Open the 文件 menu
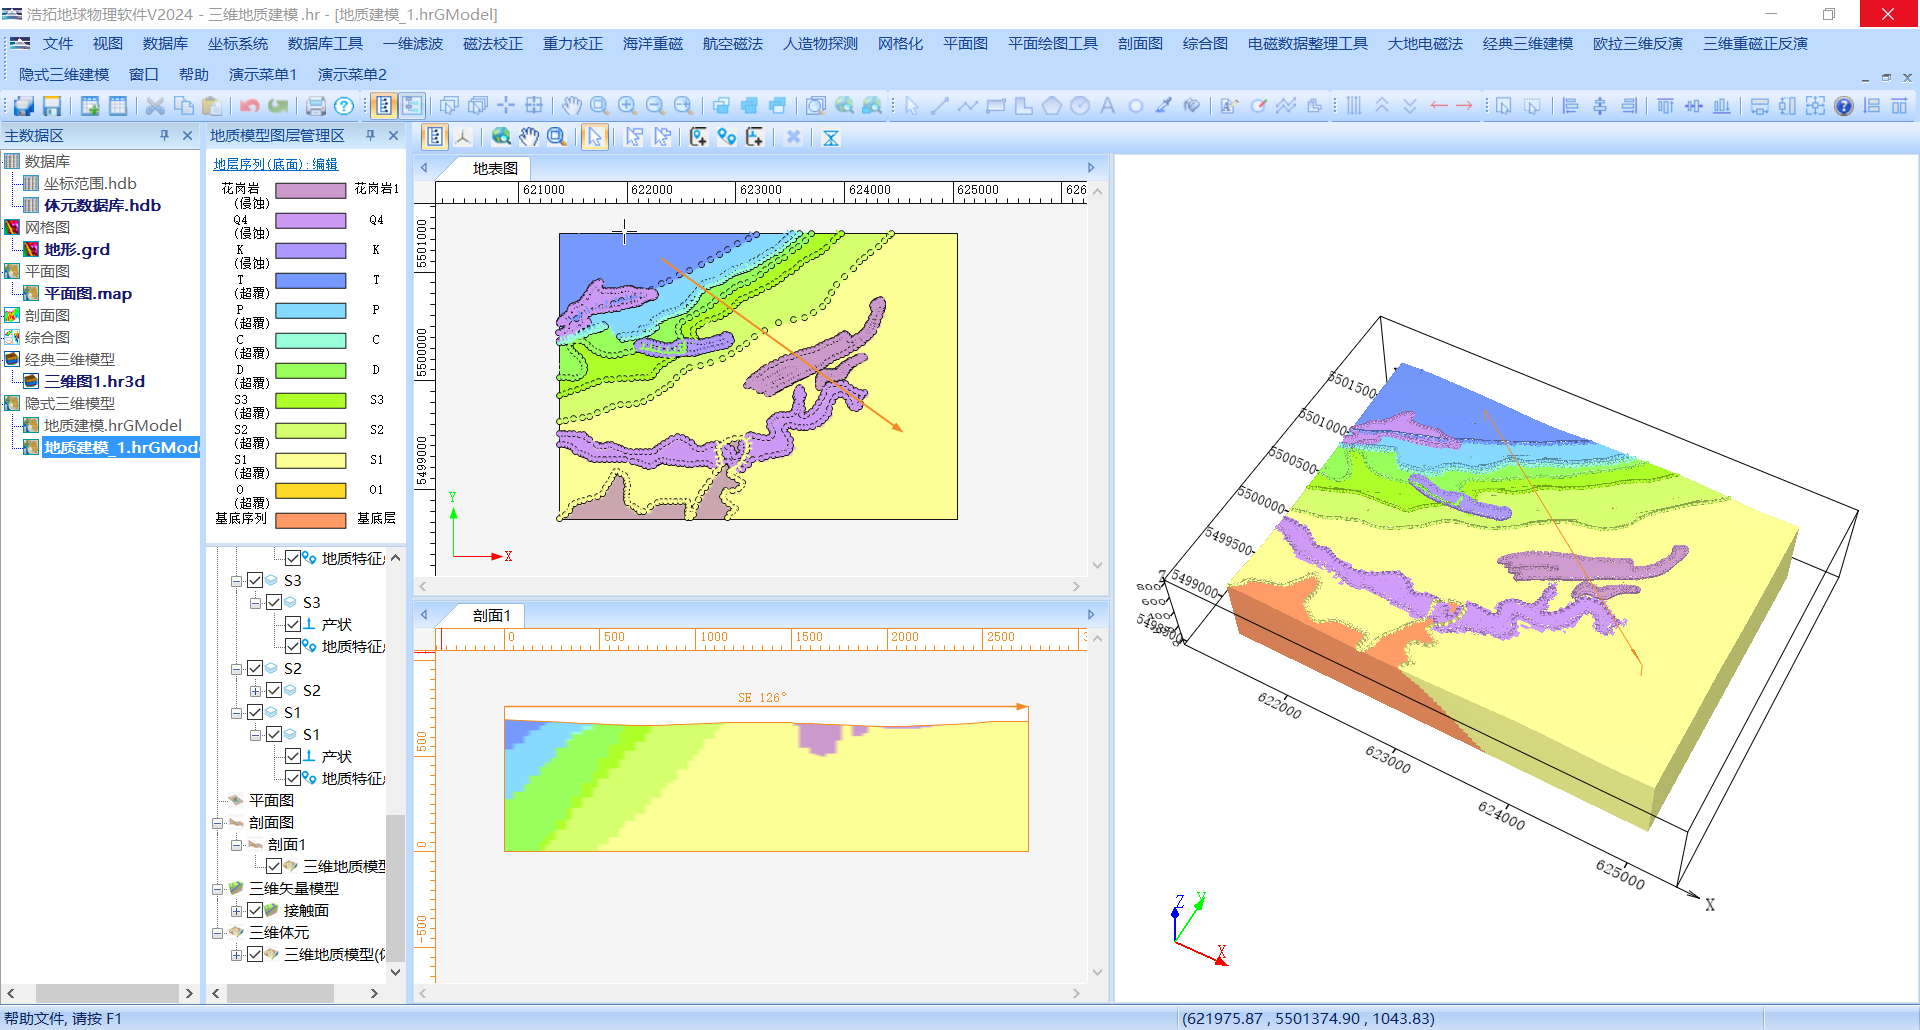This screenshot has width=1920, height=1030. point(58,43)
